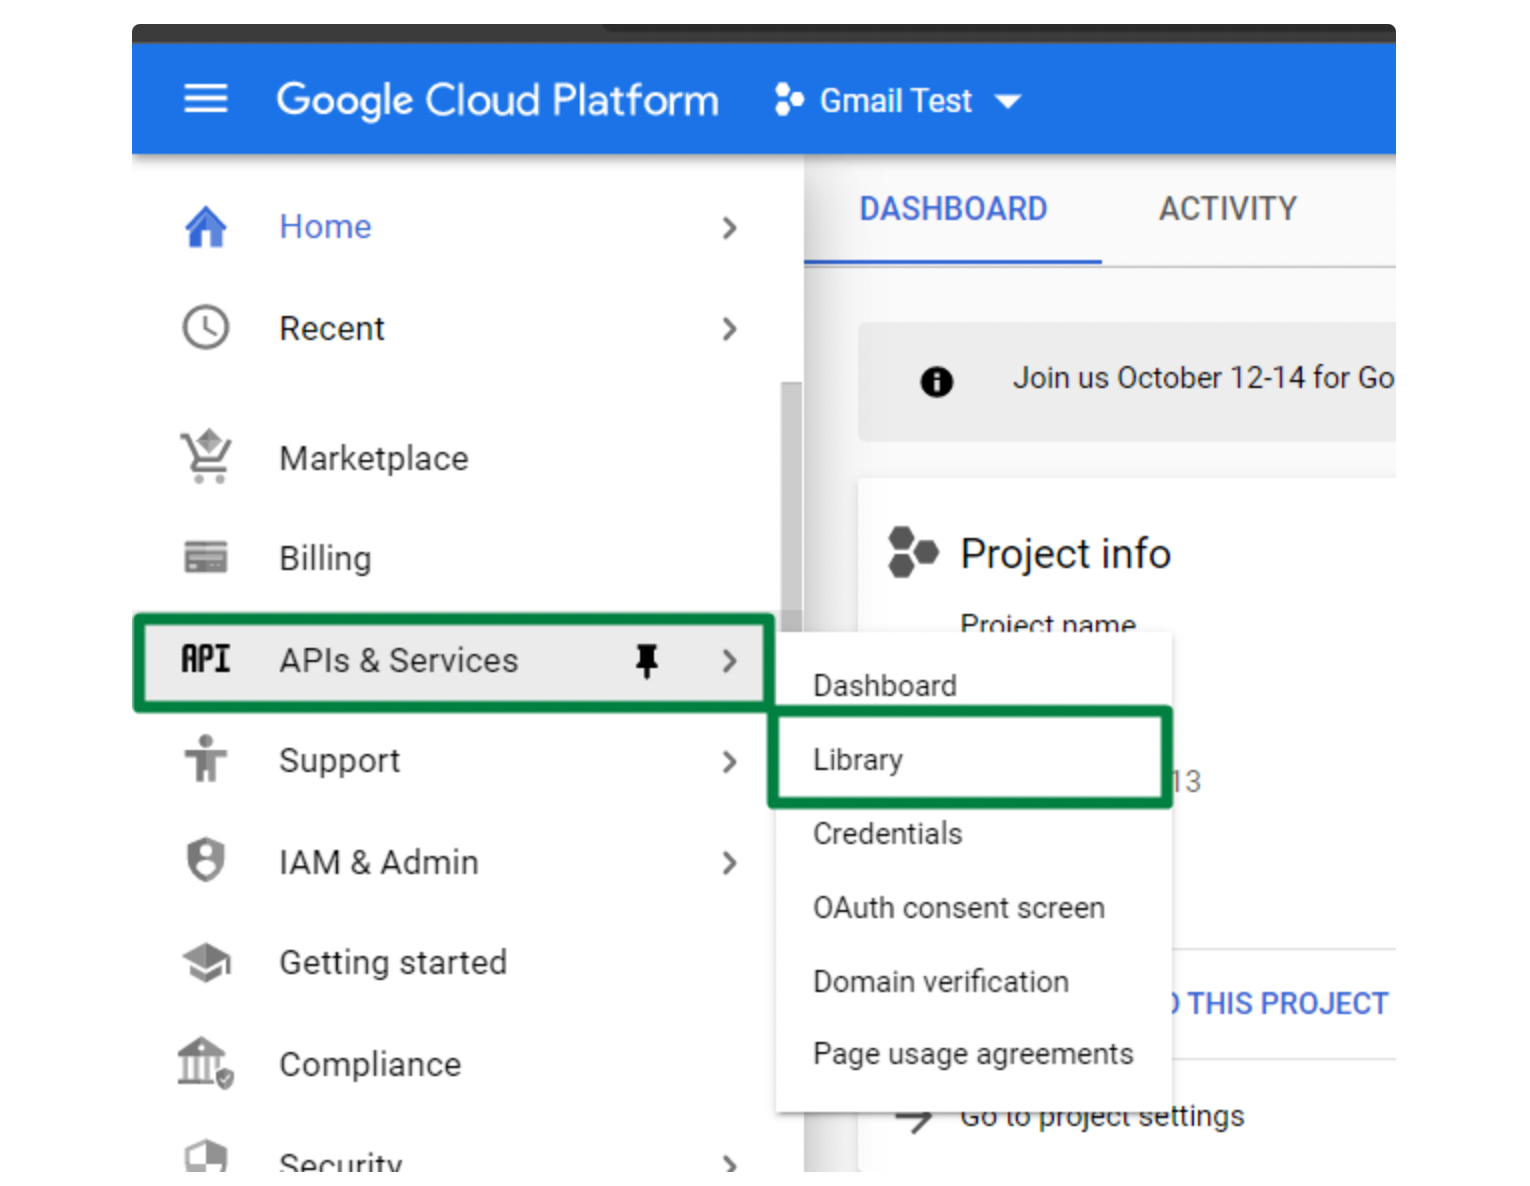Open the Marketplace menu label

click(374, 458)
